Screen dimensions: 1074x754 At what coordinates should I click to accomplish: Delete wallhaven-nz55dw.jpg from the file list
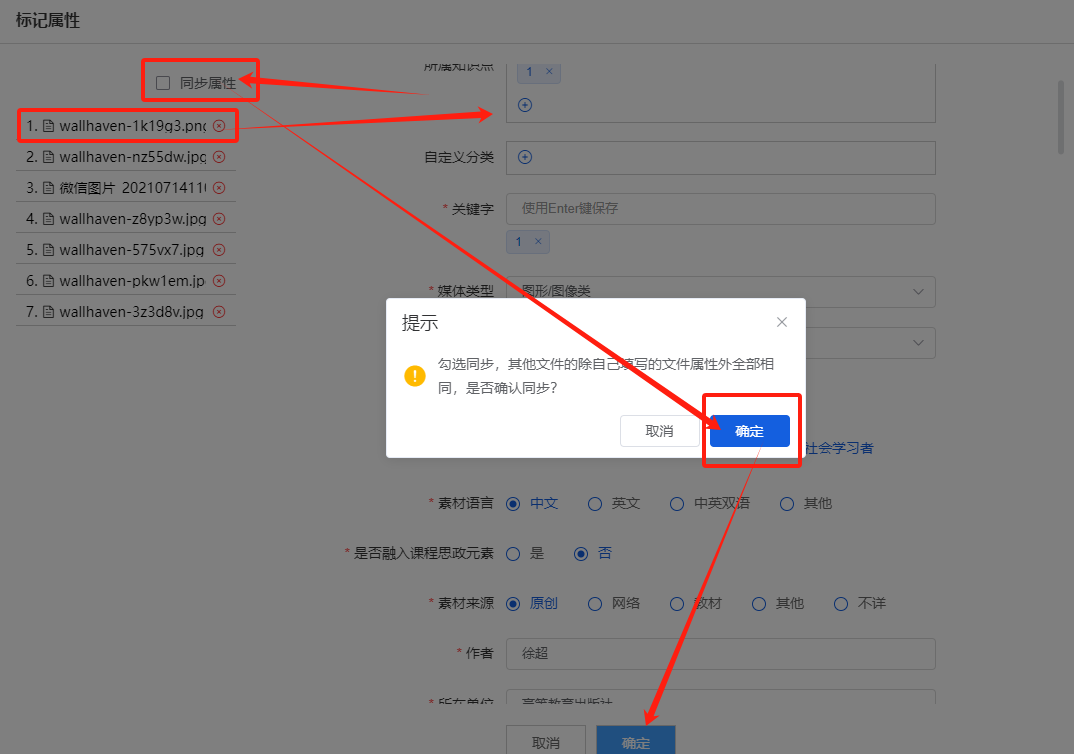click(x=219, y=157)
